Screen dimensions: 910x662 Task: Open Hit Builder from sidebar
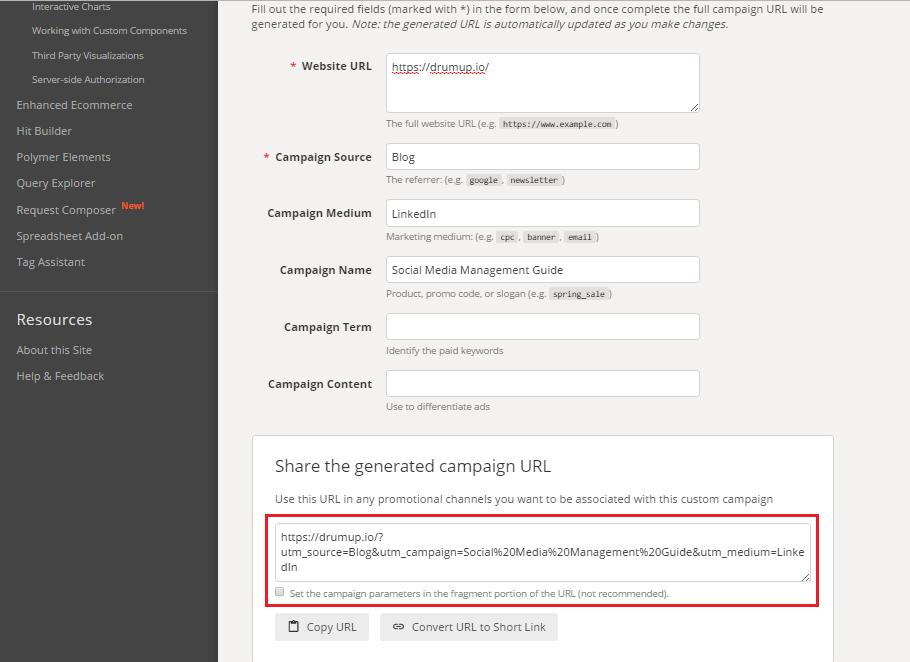[x=44, y=131]
